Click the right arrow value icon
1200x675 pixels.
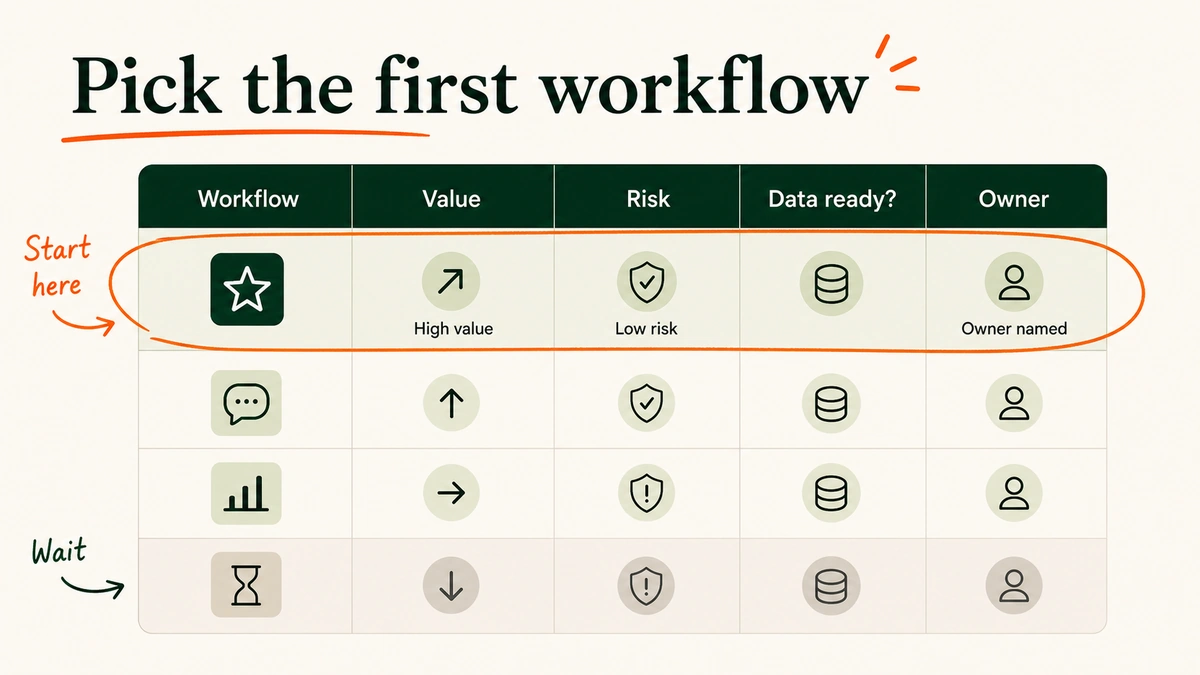click(x=451, y=492)
